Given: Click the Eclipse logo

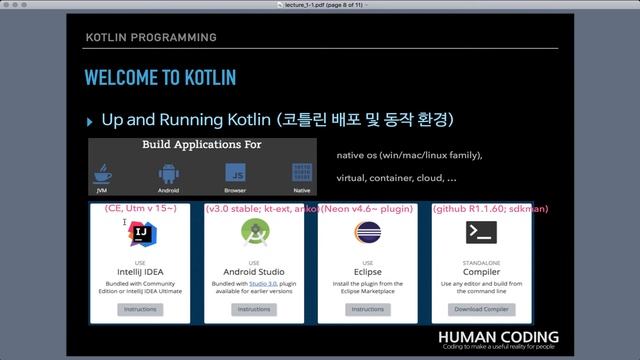Looking at the screenshot, I should (368, 232).
